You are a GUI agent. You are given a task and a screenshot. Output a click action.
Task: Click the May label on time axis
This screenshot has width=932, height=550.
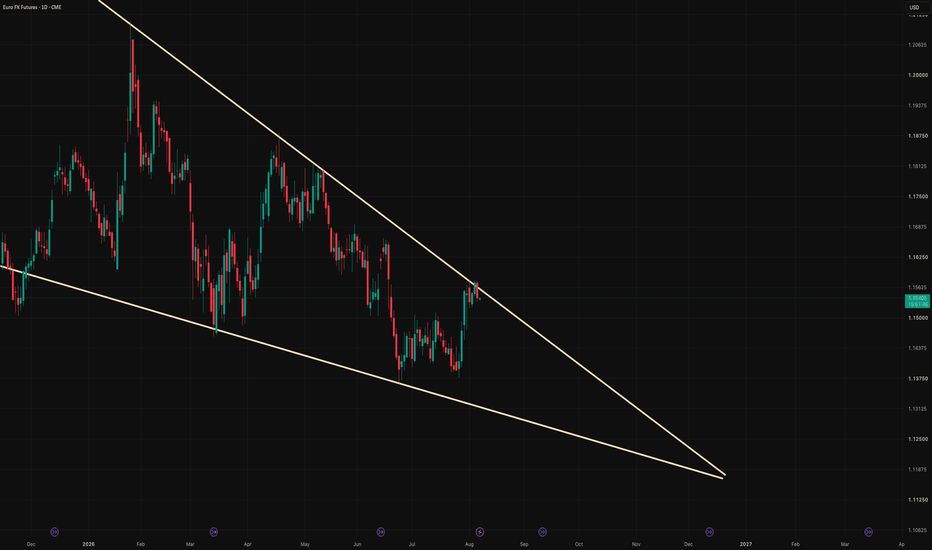[305, 545]
